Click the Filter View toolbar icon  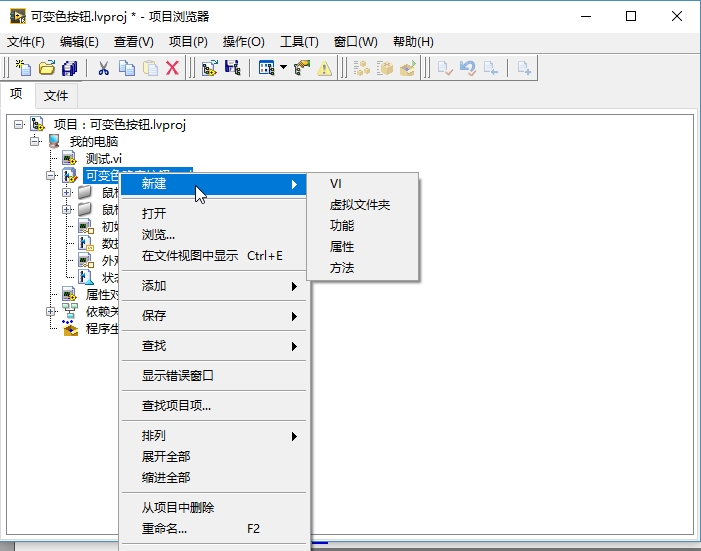(266, 68)
